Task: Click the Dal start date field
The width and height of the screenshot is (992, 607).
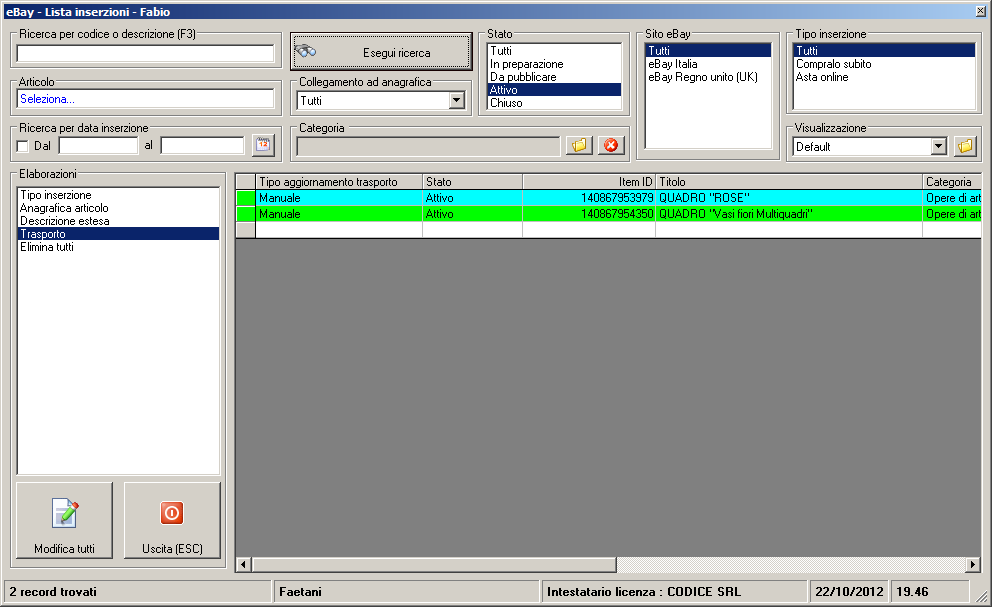Action: click(99, 146)
